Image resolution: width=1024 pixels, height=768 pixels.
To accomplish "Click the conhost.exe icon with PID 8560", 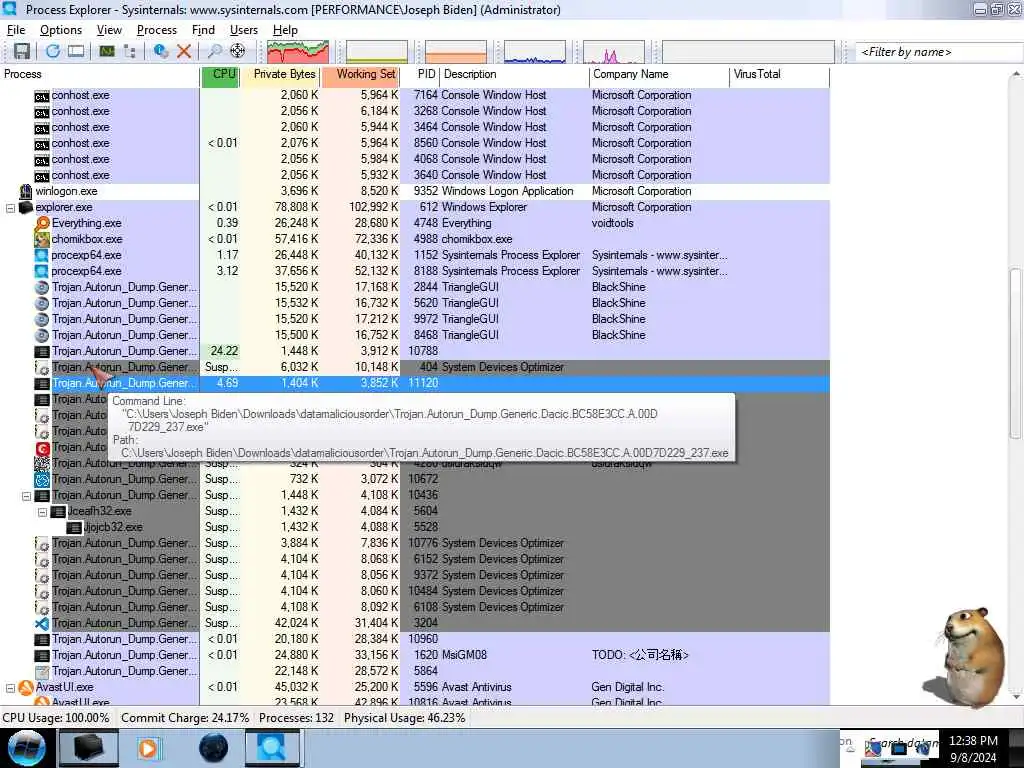I will coord(42,144).
